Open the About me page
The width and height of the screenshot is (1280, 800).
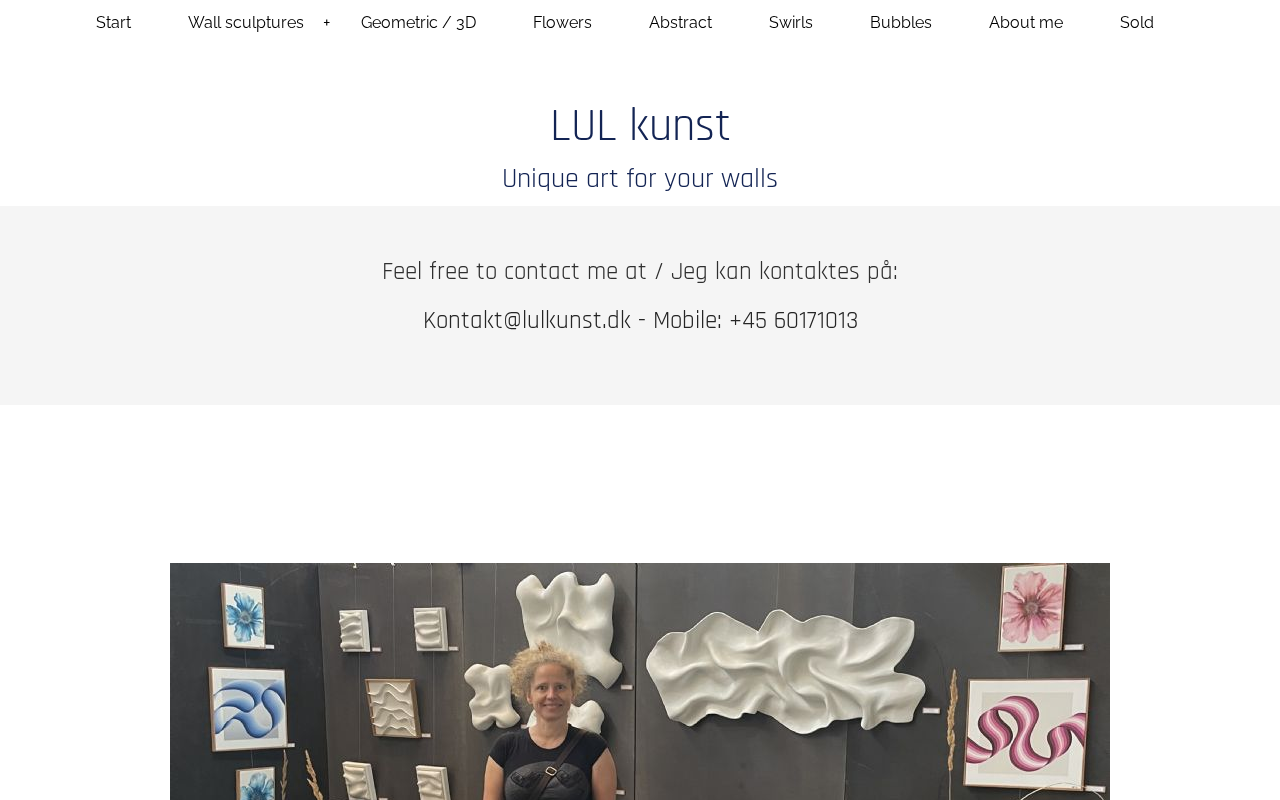point(1026,23)
